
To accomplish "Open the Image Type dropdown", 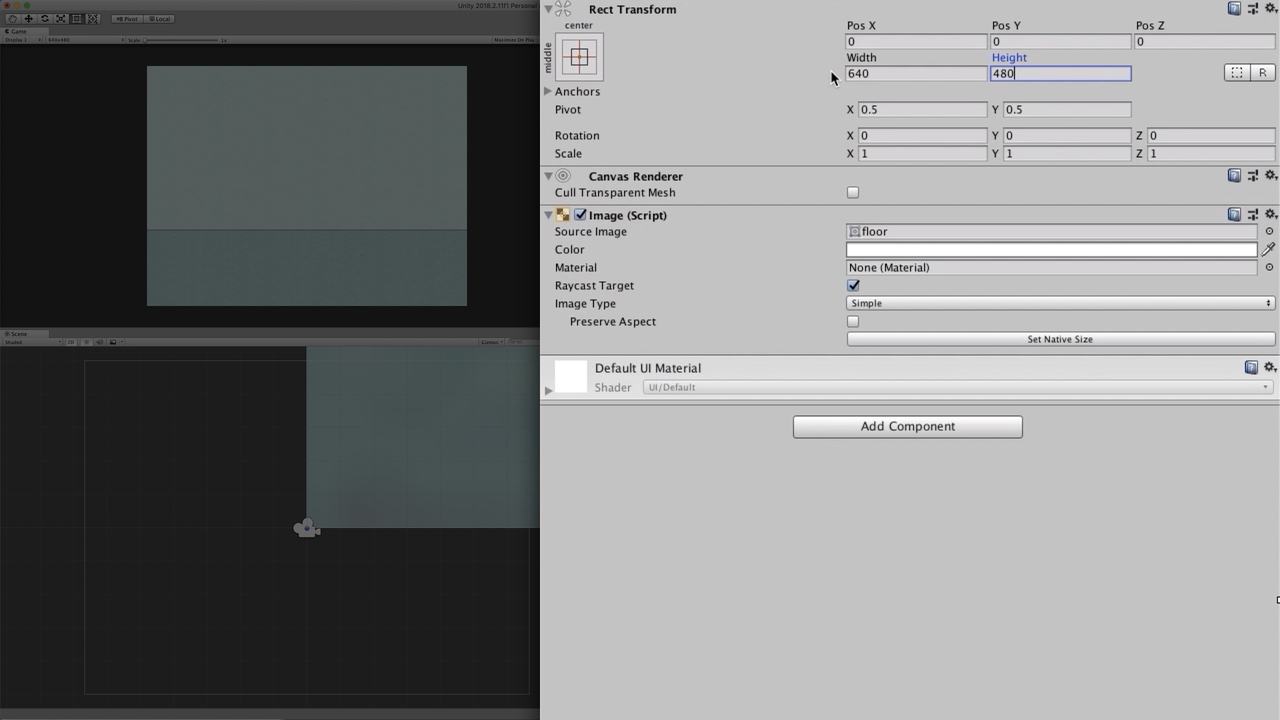I will 1060,304.
